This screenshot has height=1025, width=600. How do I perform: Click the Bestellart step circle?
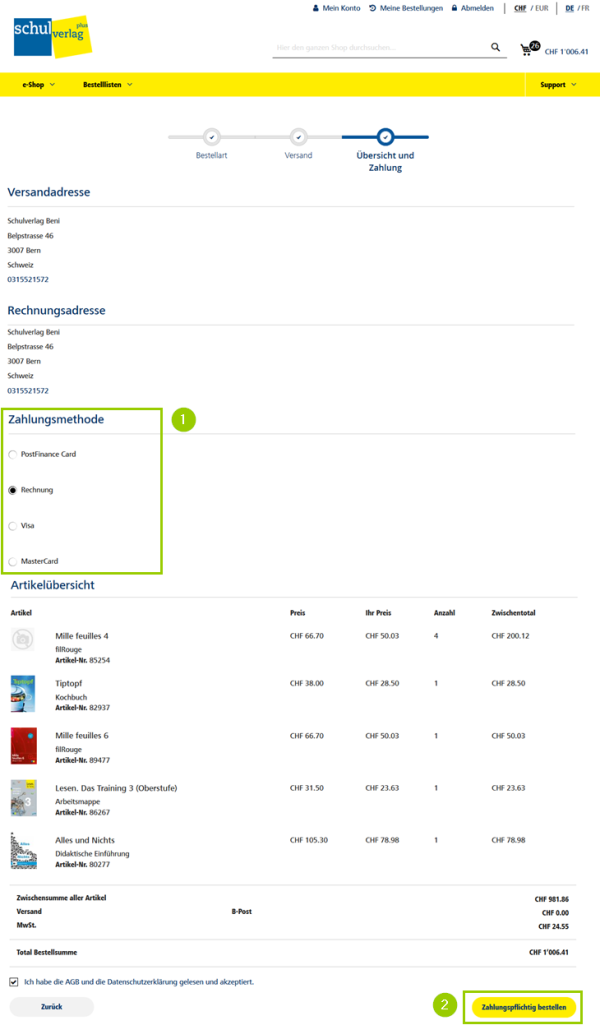click(x=211, y=137)
